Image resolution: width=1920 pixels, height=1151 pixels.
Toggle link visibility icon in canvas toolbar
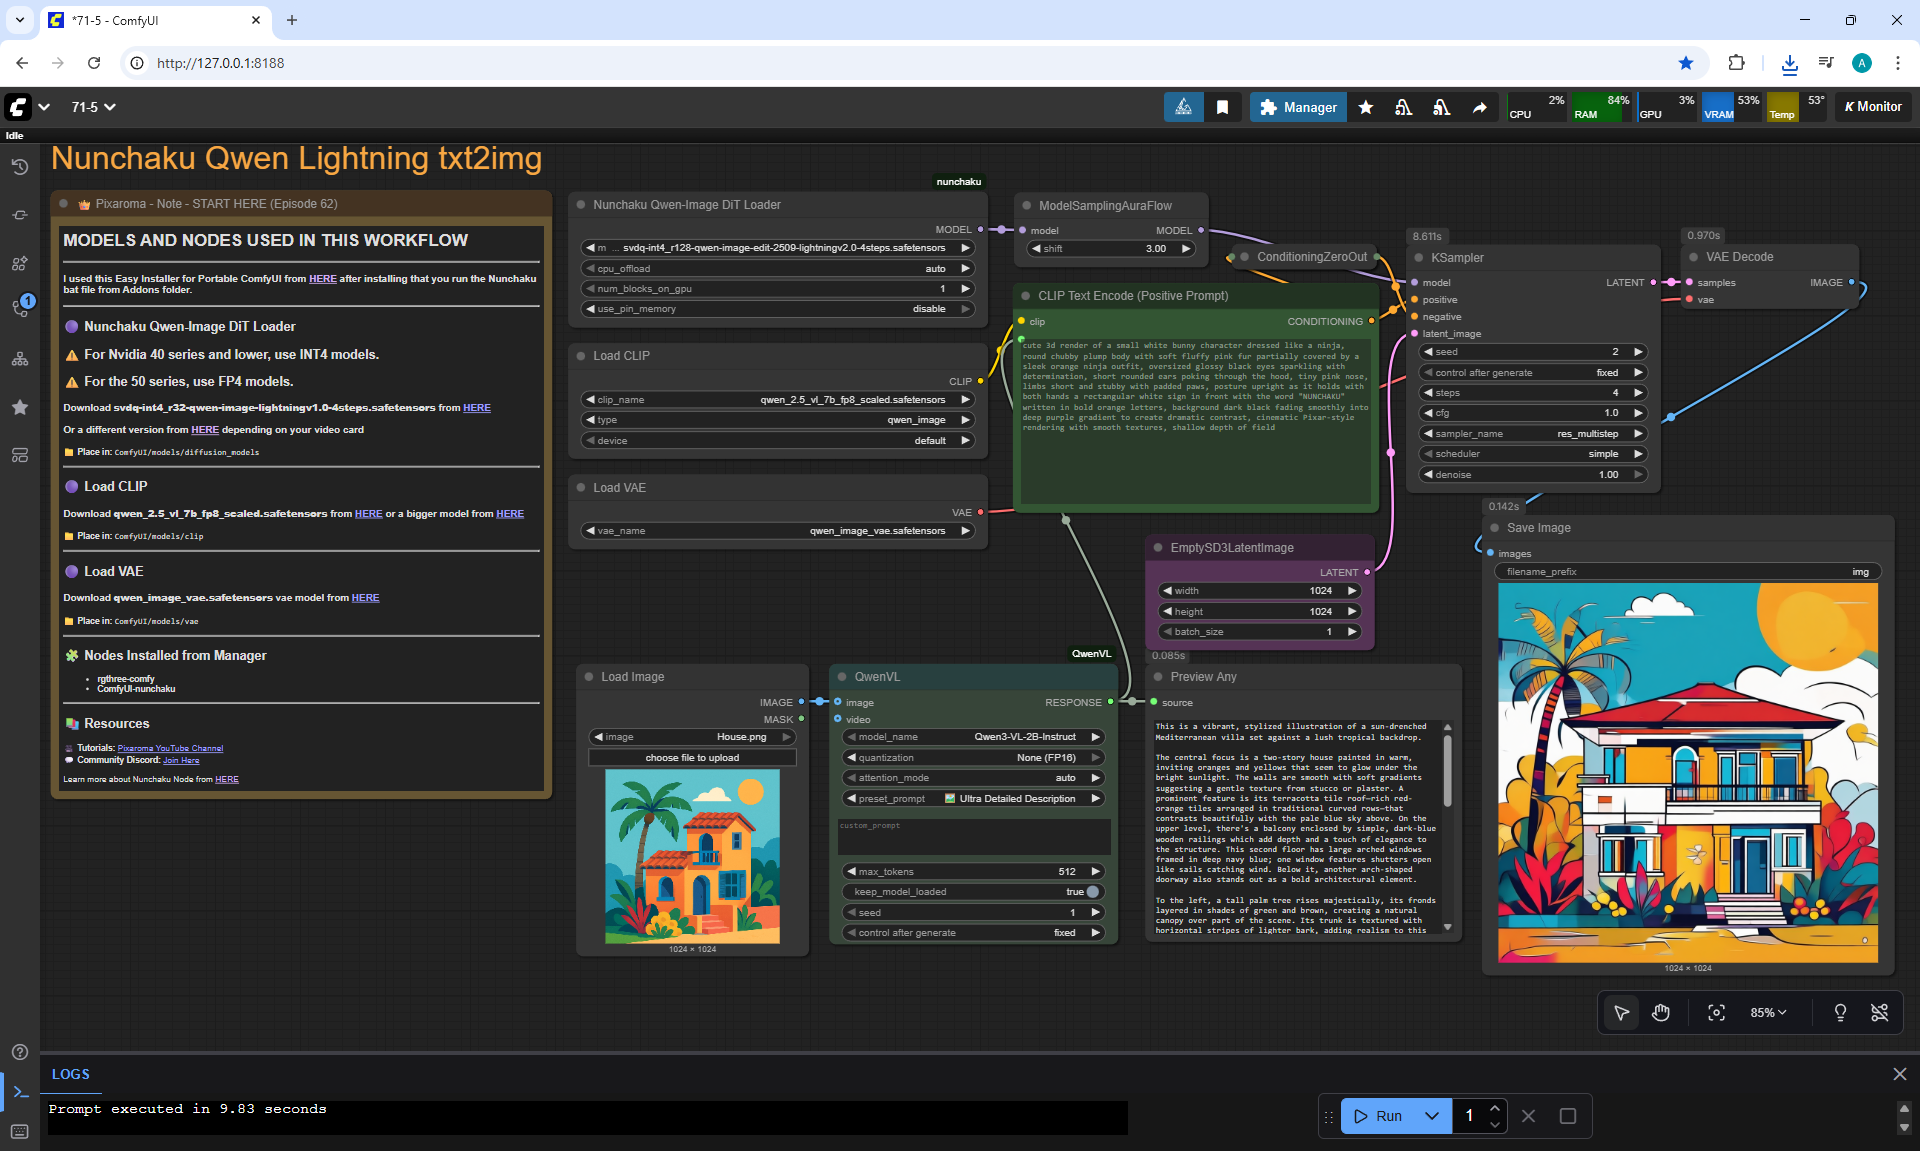[x=1879, y=1013]
